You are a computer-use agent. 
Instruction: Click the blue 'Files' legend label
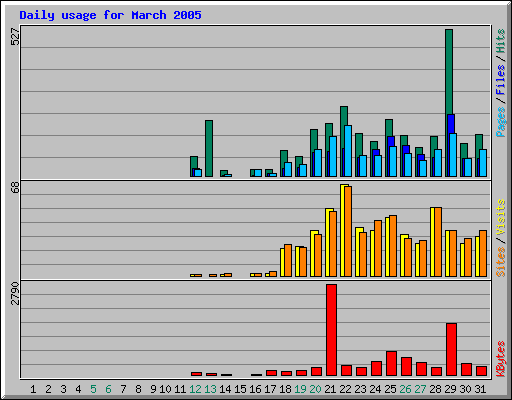pyautogui.click(x=501, y=80)
